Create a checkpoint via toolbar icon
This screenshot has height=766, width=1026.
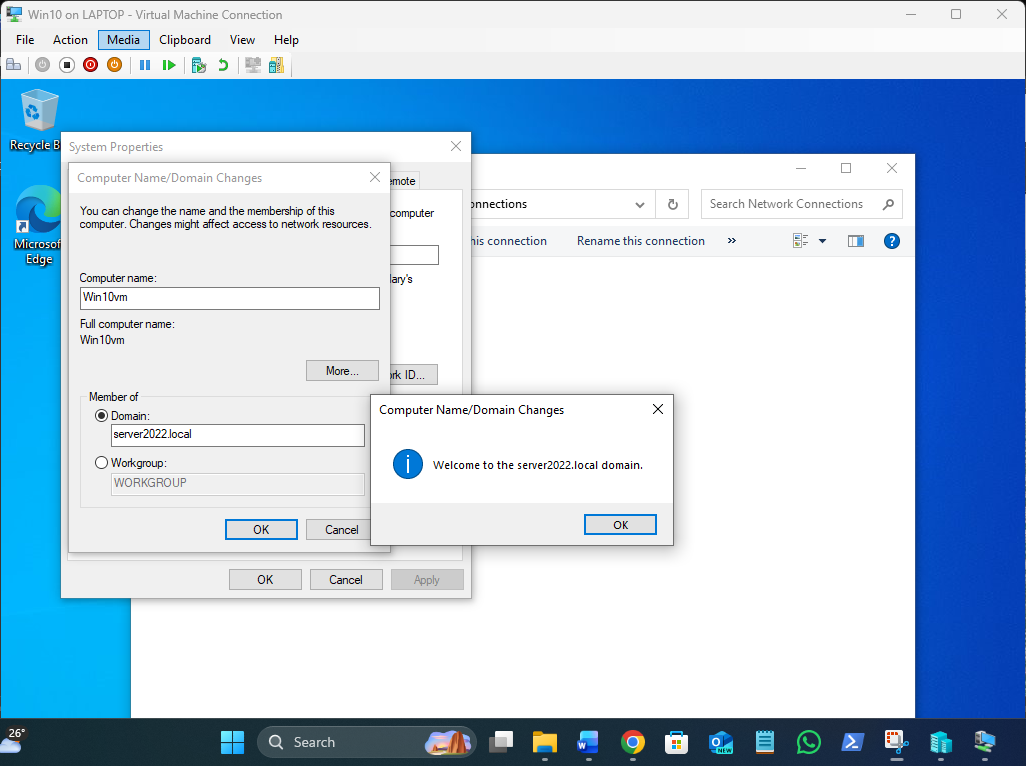[x=199, y=65]
